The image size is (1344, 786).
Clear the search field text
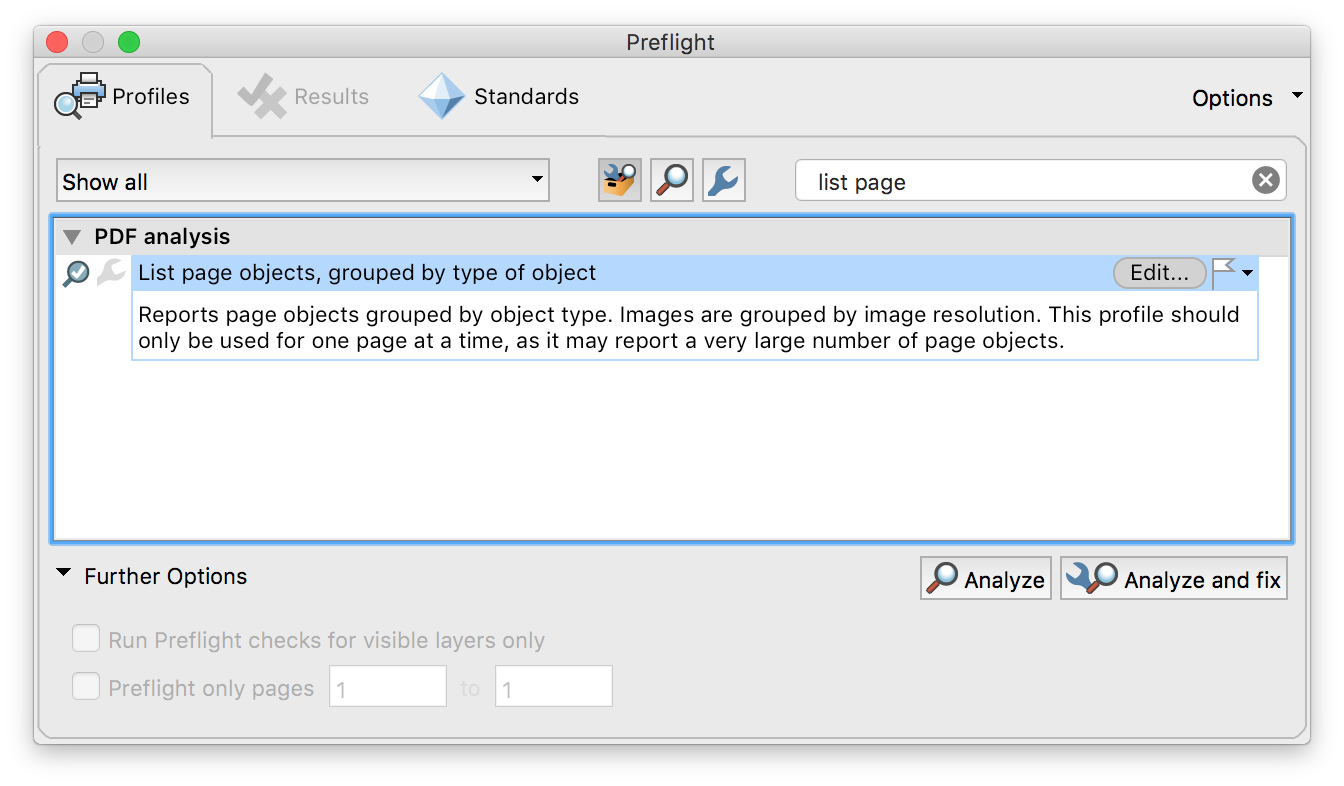pyautogui.click(x=1265, y=181)
